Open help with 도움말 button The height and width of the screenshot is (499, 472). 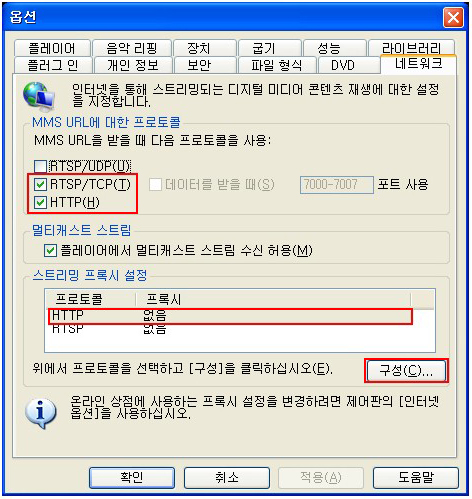(x=416, y=478)
